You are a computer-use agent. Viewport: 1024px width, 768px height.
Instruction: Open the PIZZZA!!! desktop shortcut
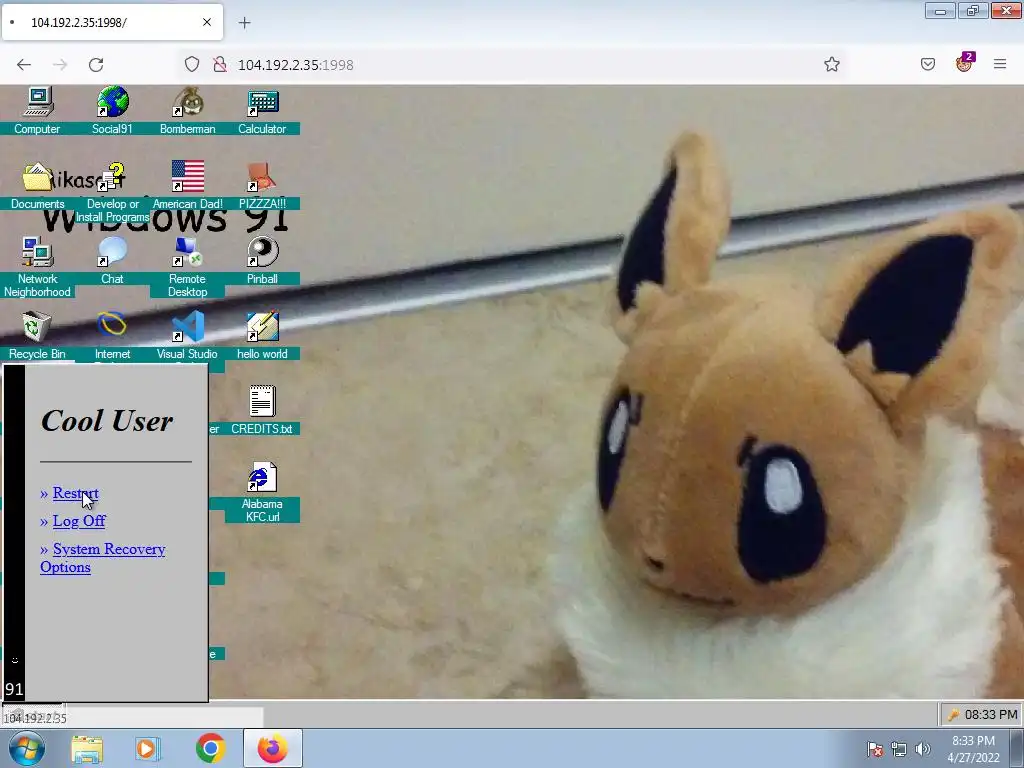point(263,184)
